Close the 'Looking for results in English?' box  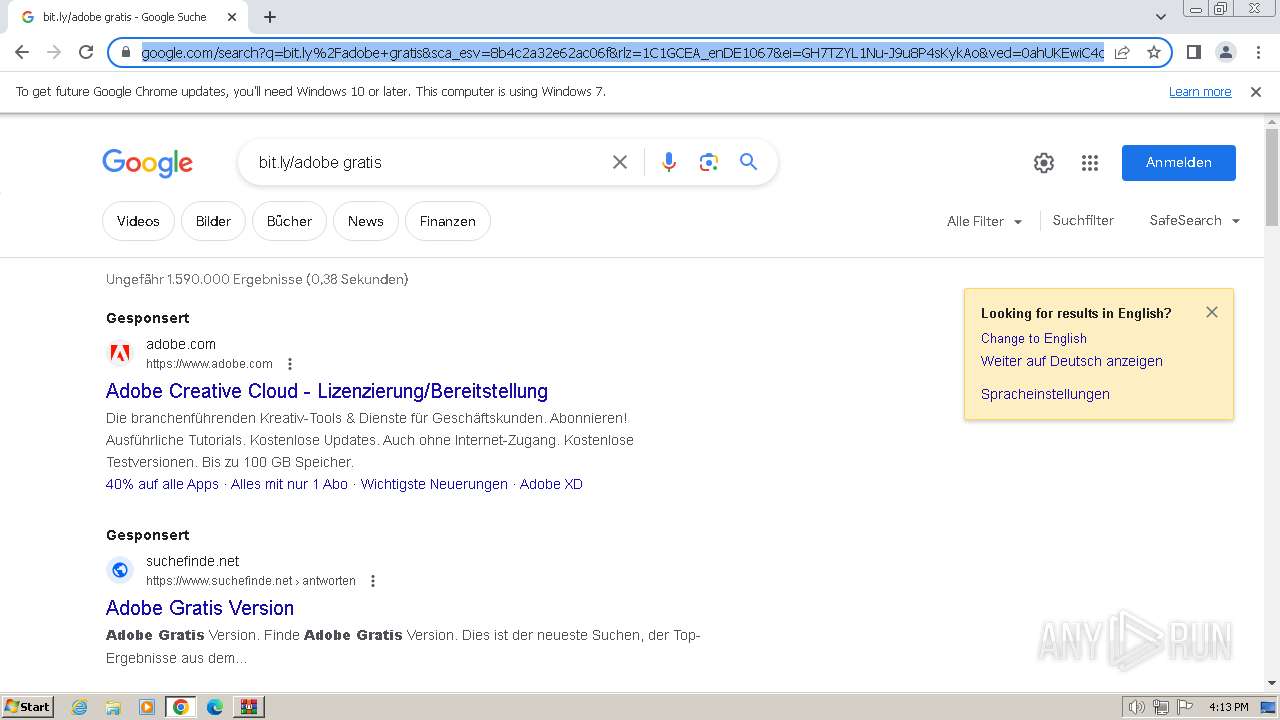1212,312
